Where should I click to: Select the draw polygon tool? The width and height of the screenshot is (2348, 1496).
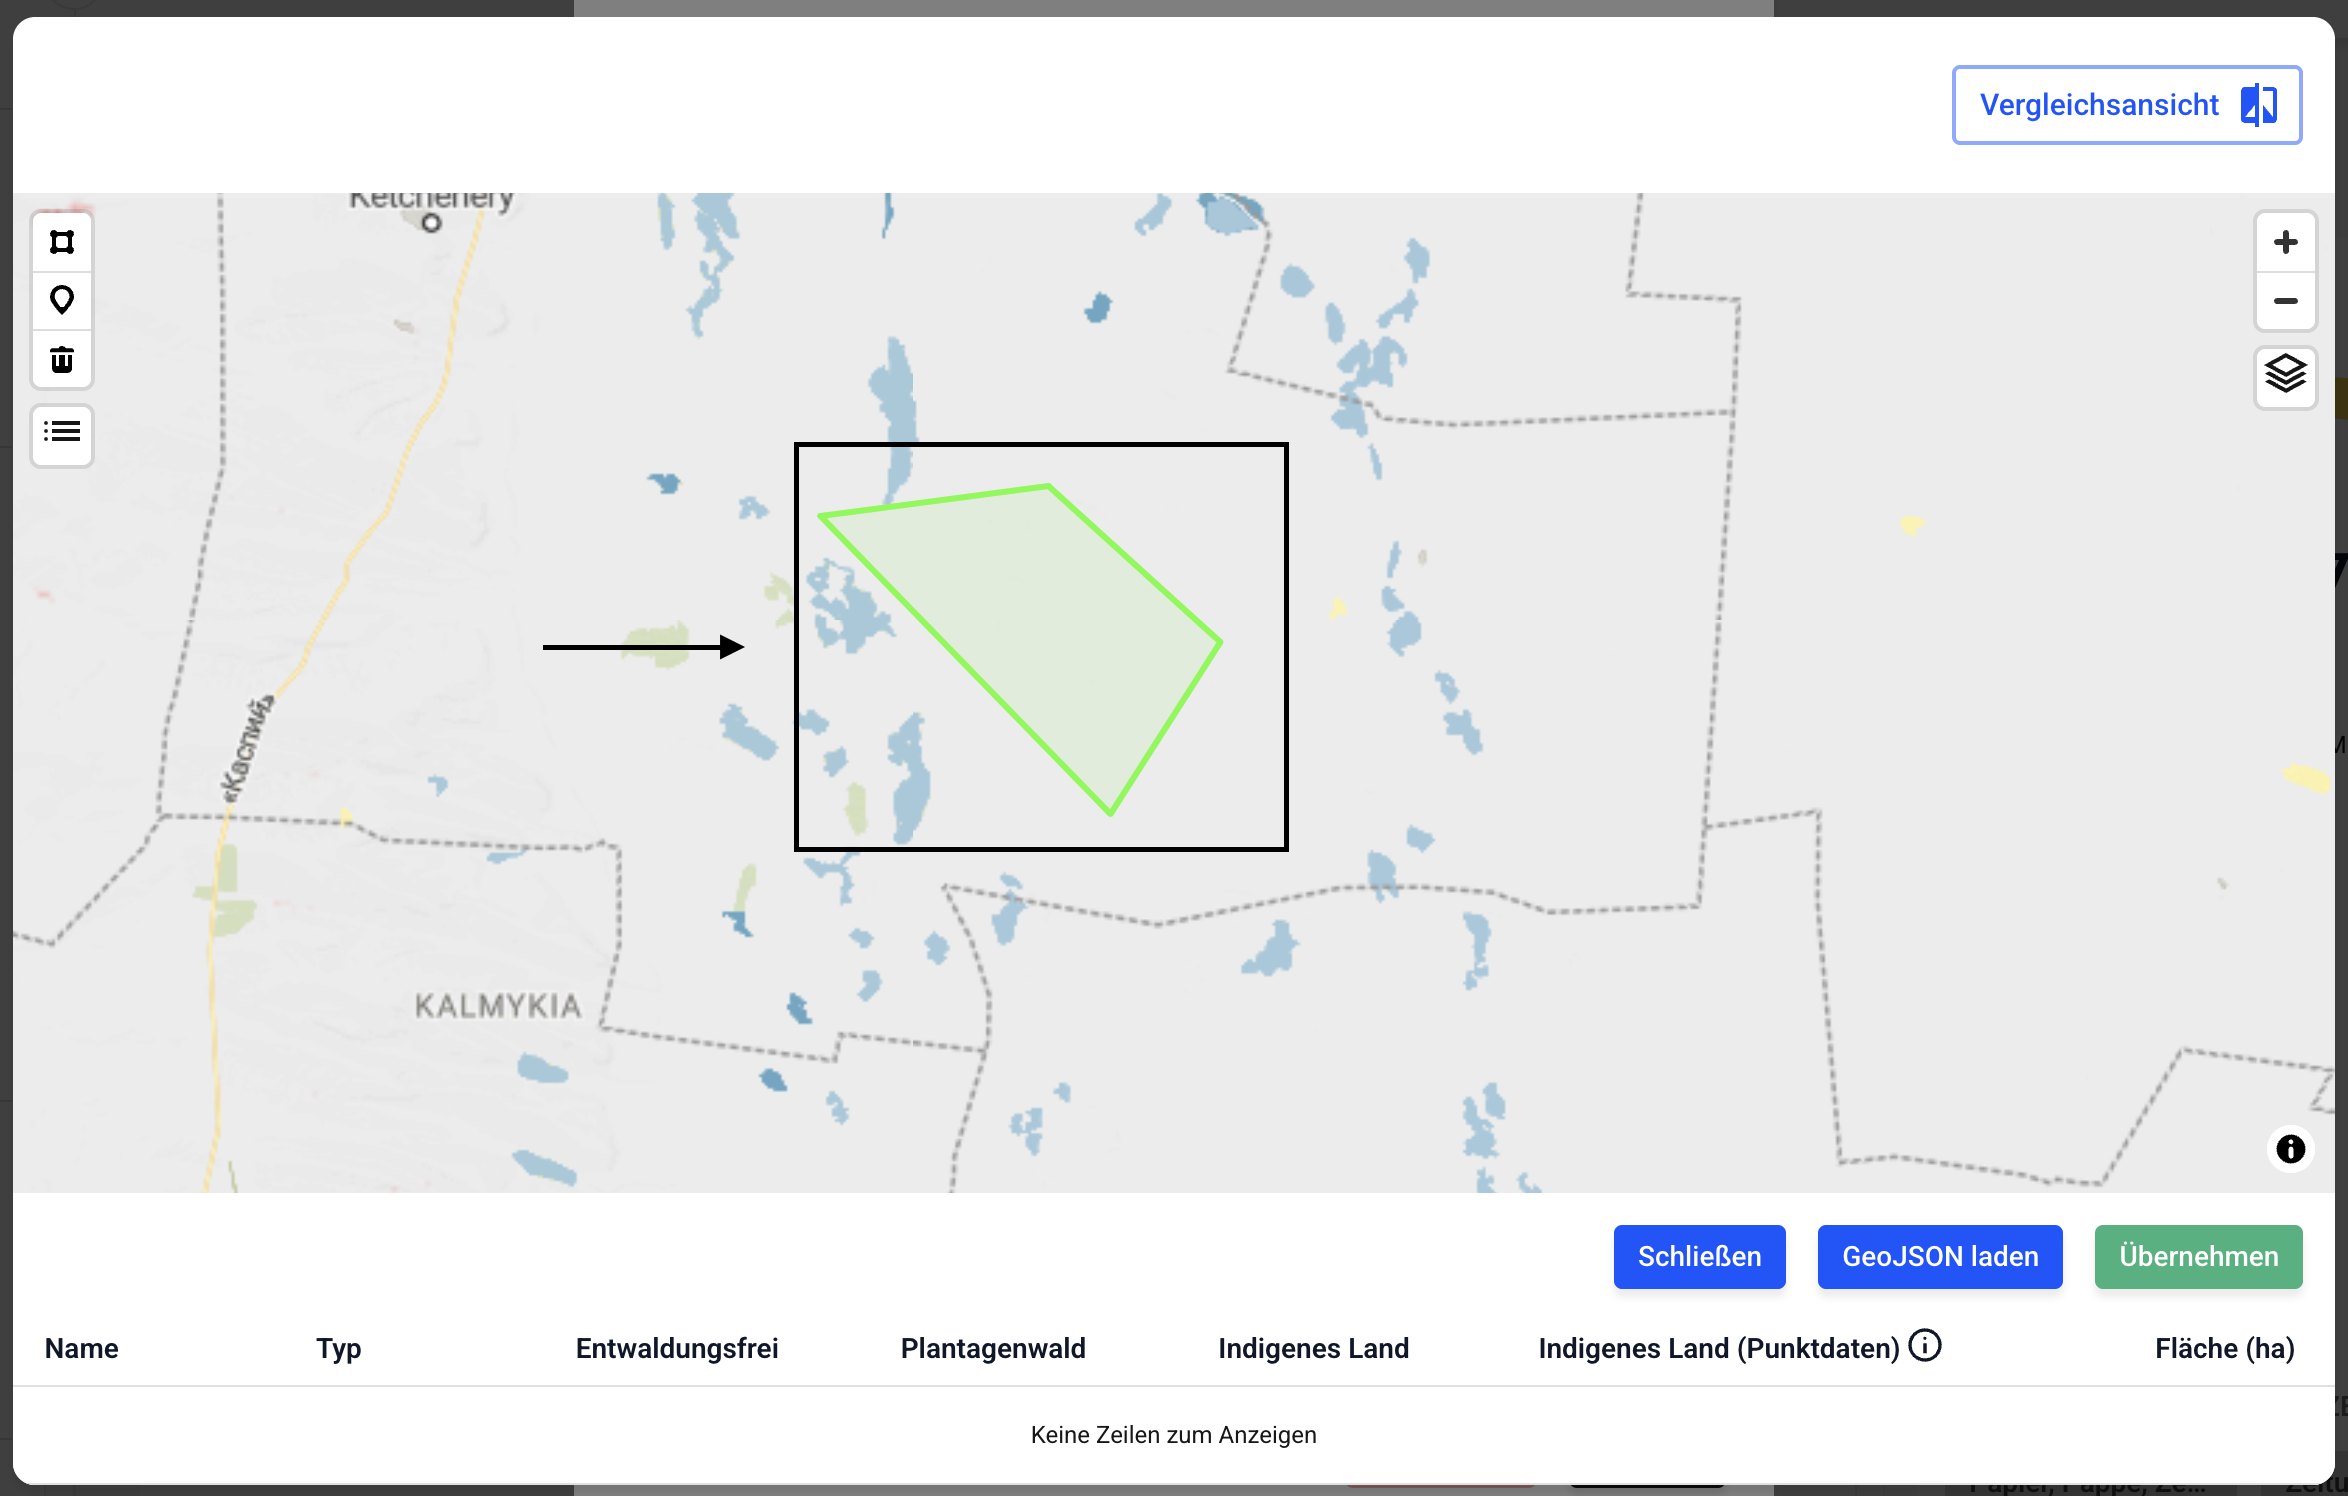[62, 242]
